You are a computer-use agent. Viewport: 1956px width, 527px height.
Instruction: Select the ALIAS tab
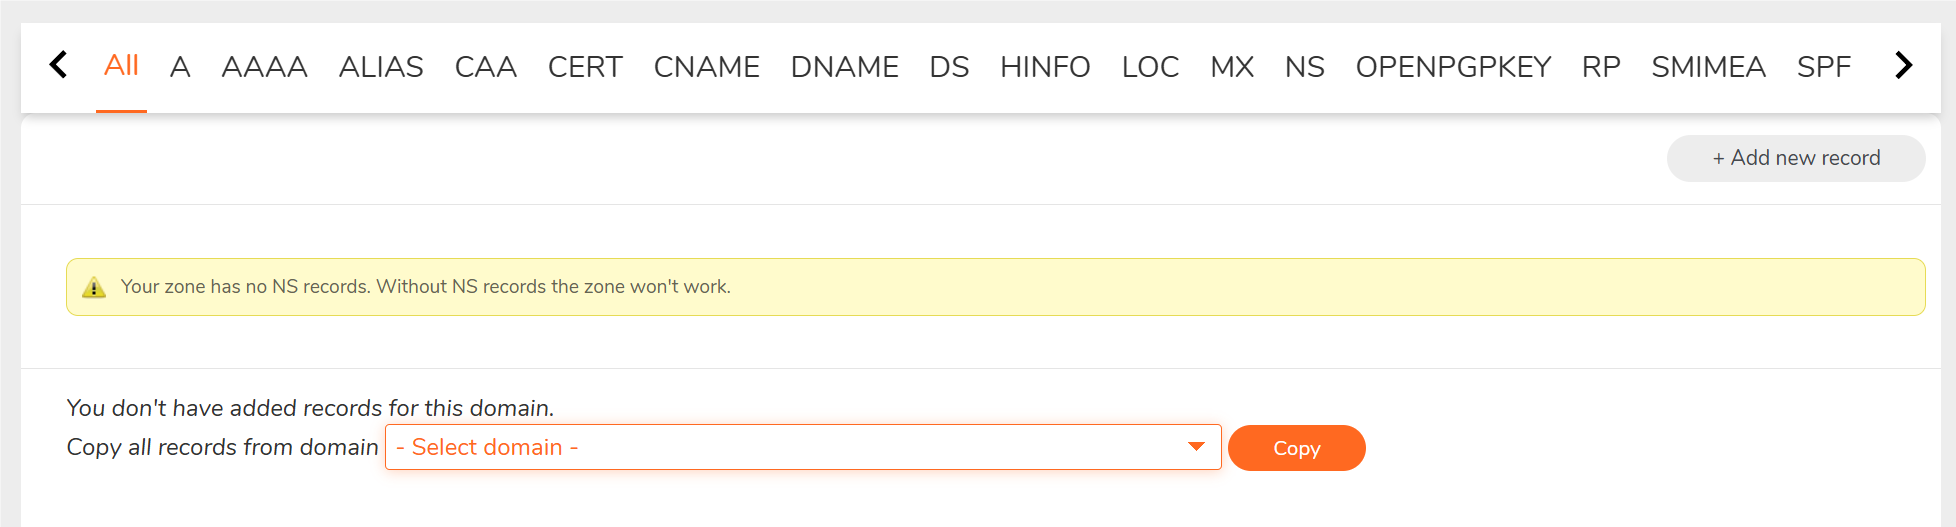point(381,67)
